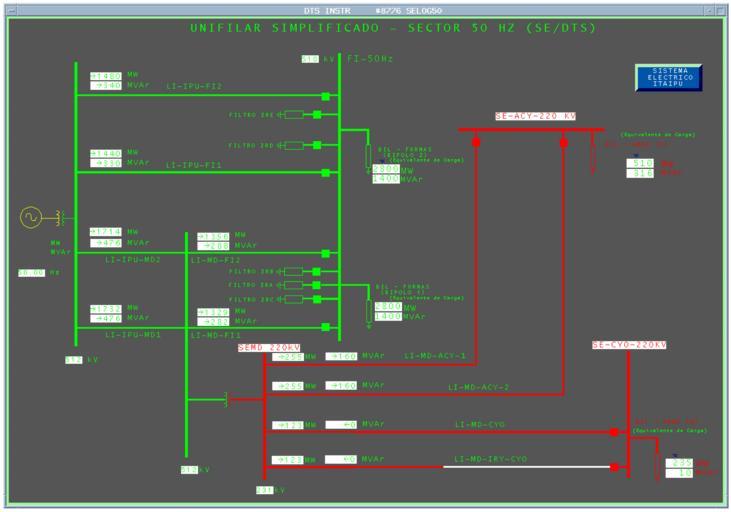Click the transformer linking green and red buses

point(226,400)
